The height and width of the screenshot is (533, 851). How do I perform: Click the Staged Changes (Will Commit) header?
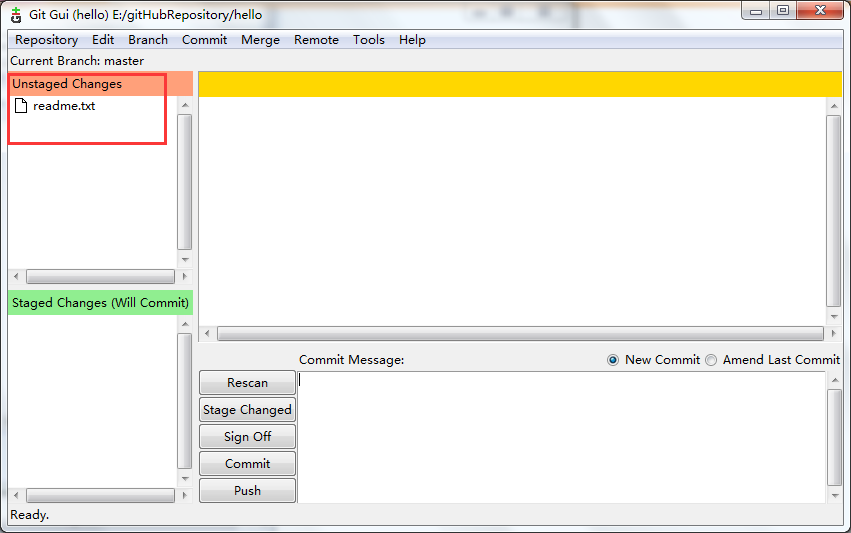(x=100, y=303)
